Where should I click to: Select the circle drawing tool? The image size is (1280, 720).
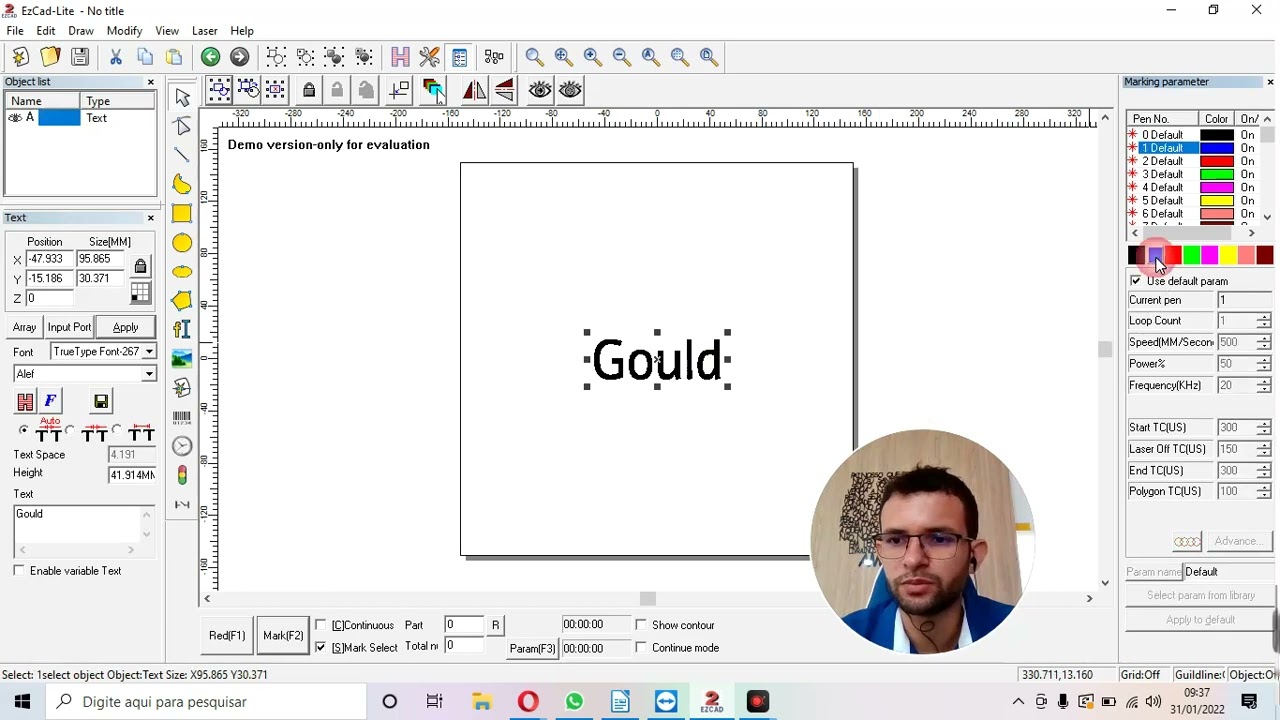(x=182, y=243)
